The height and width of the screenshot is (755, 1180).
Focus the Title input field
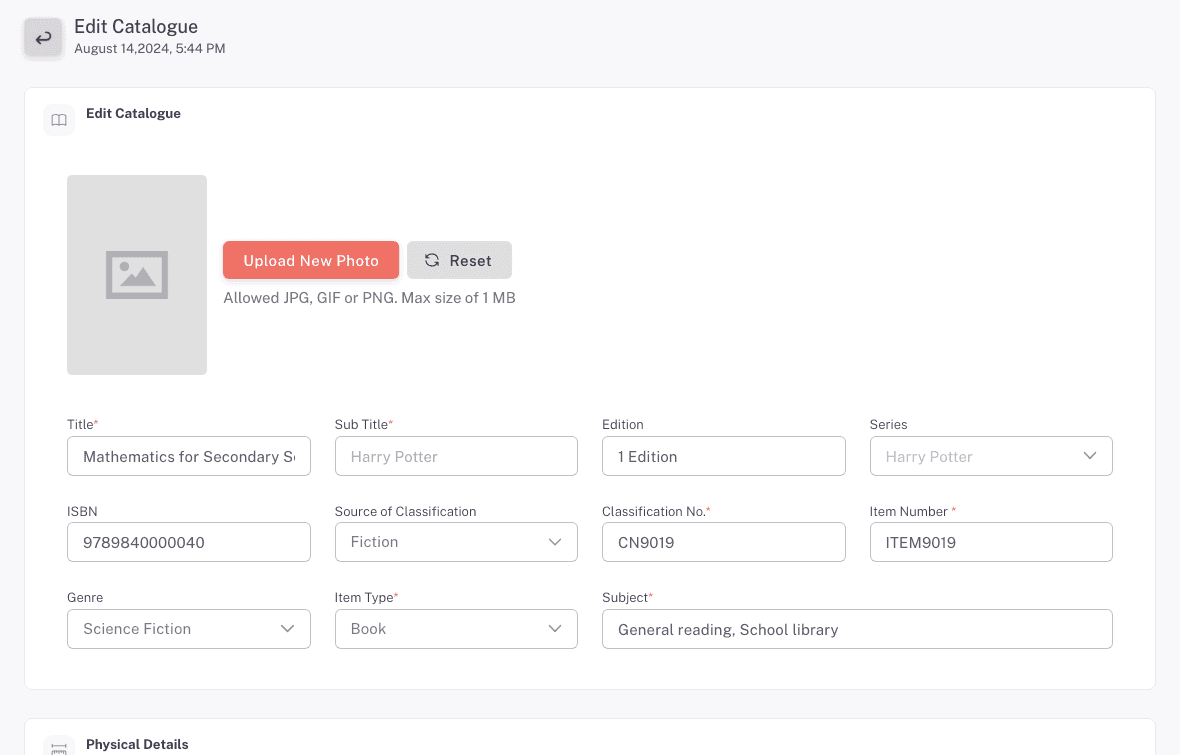point(189,456)
